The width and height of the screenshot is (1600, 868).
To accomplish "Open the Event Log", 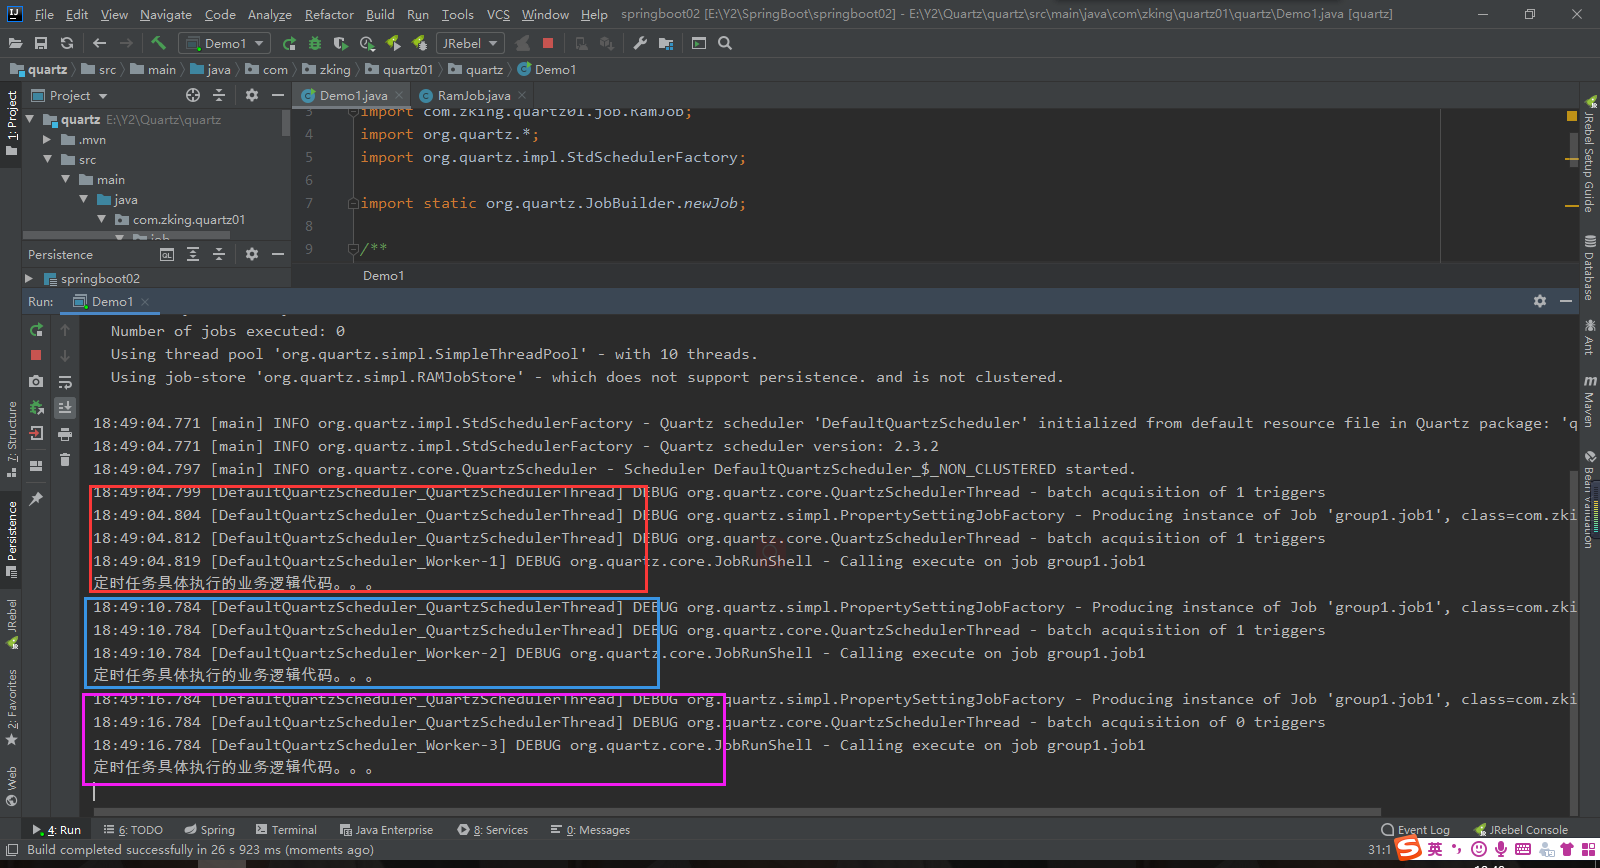I will [x=1415, y=830].
